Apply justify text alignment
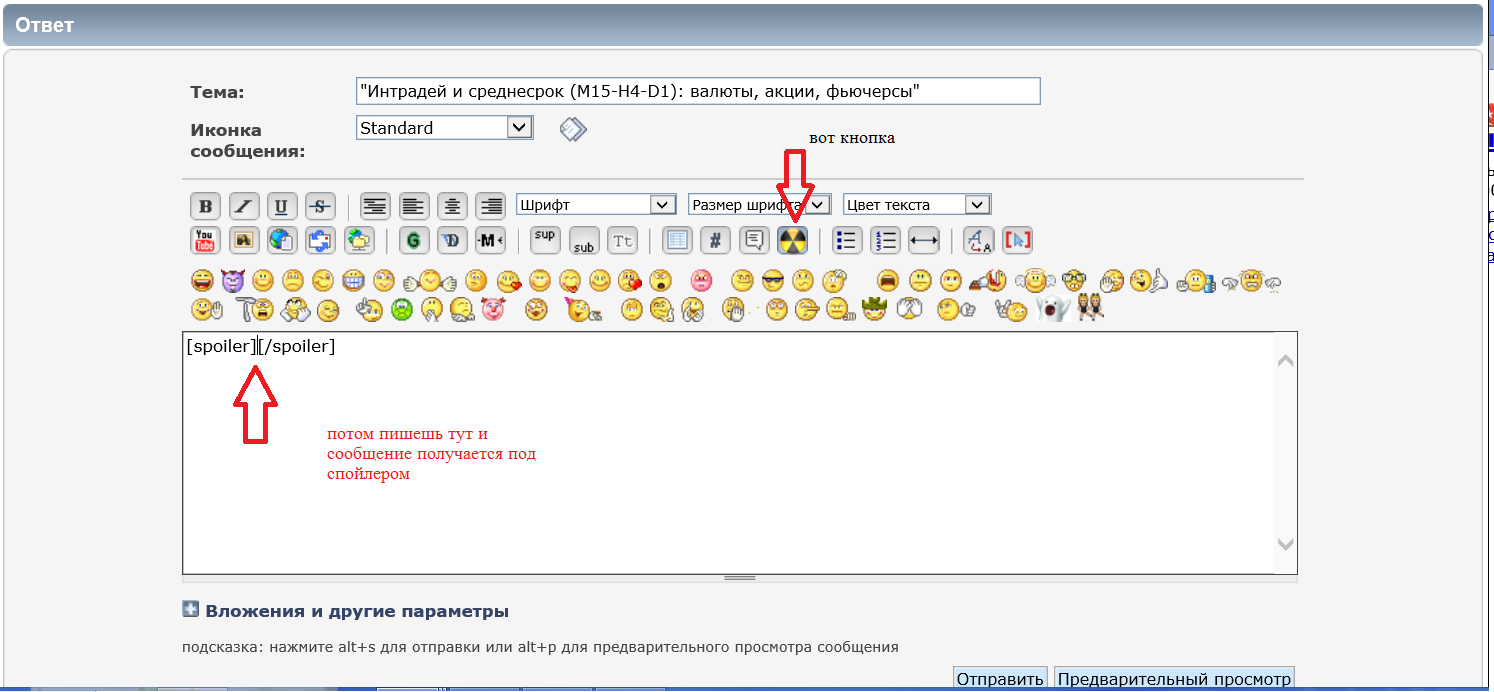The height and width of the screenshot is (692, 1494). click(x=375, y=206)
